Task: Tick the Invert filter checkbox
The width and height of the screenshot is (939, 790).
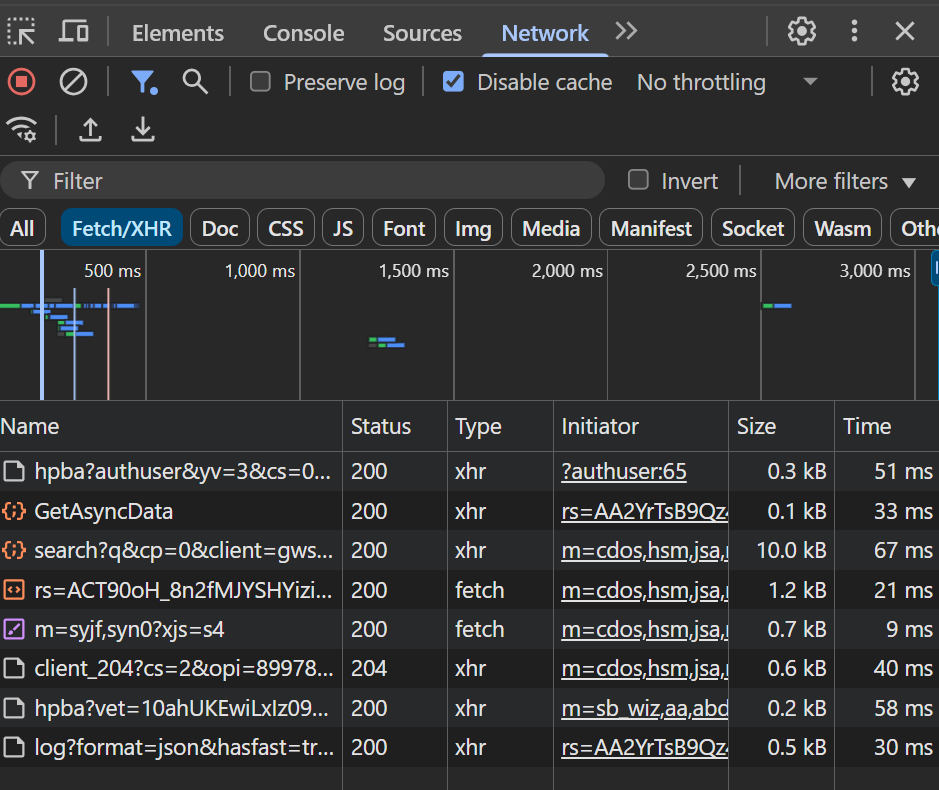Action: (x=638, y=180)
